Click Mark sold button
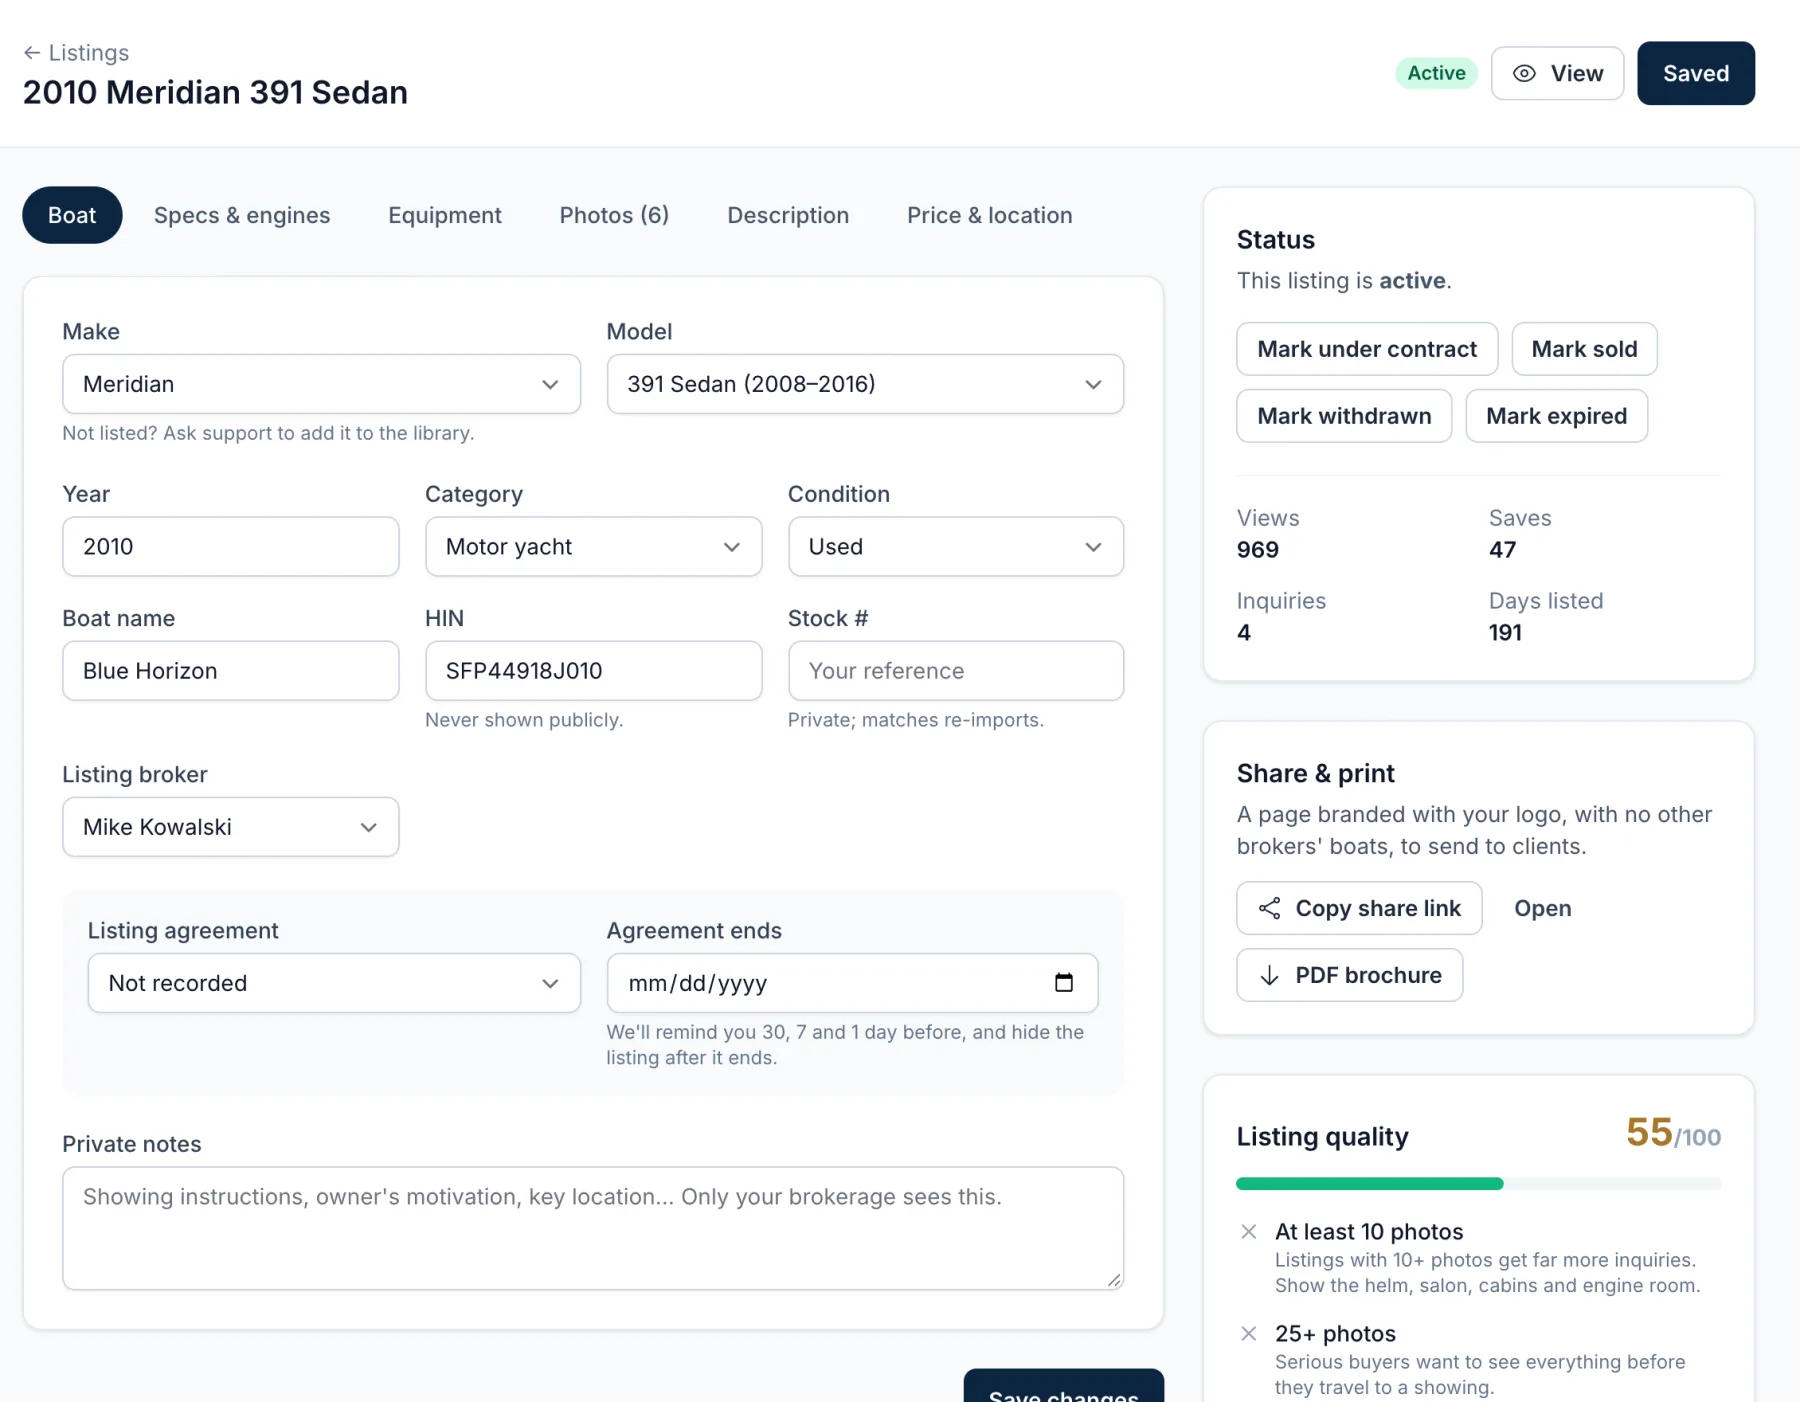This screenshot has height=1402, width=1800. [x=1584, y=349]
